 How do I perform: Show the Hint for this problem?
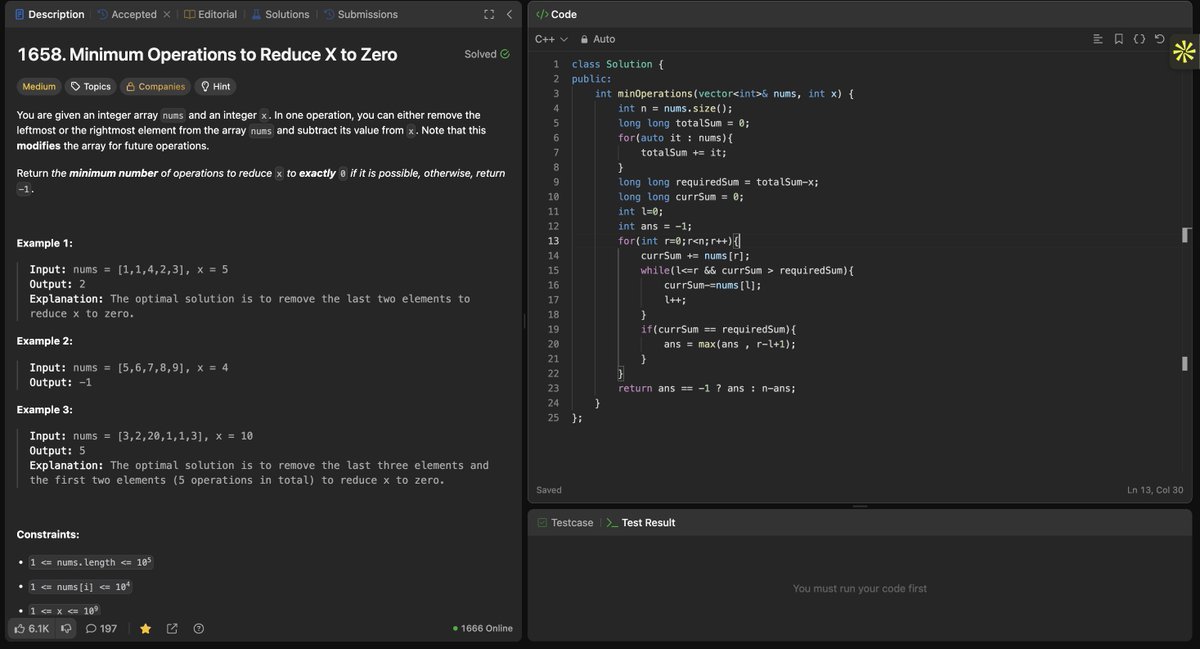tap(216, 87)
